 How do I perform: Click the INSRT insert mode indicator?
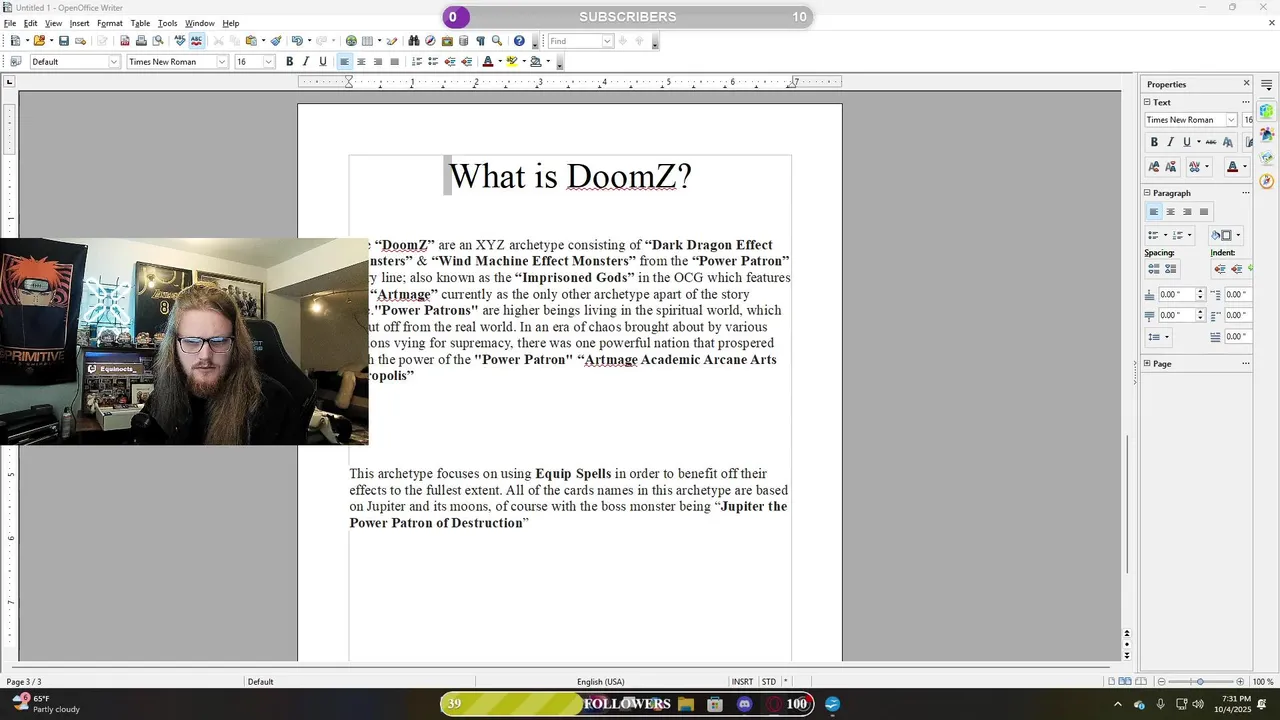click(x=742, y=682)
